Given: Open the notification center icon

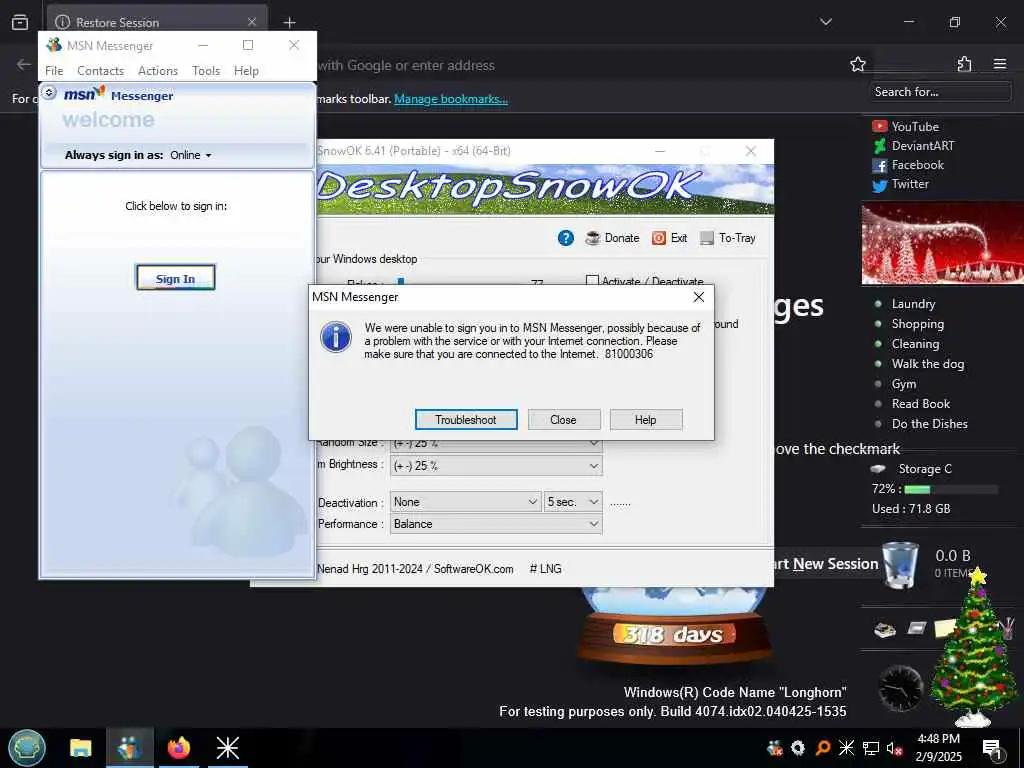Looking at the screenshot, I should pos(992,749).
